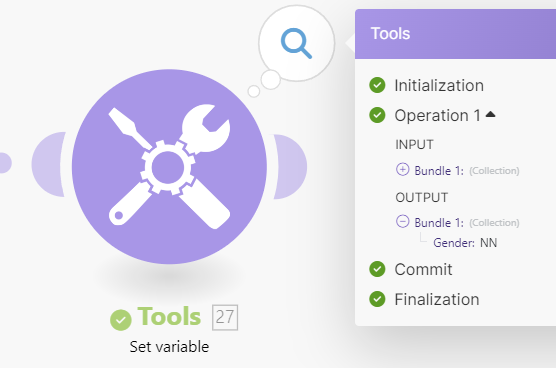The image size is (556, 368).
Task: Click the INPUT section label
Action: tap(414, 145)
